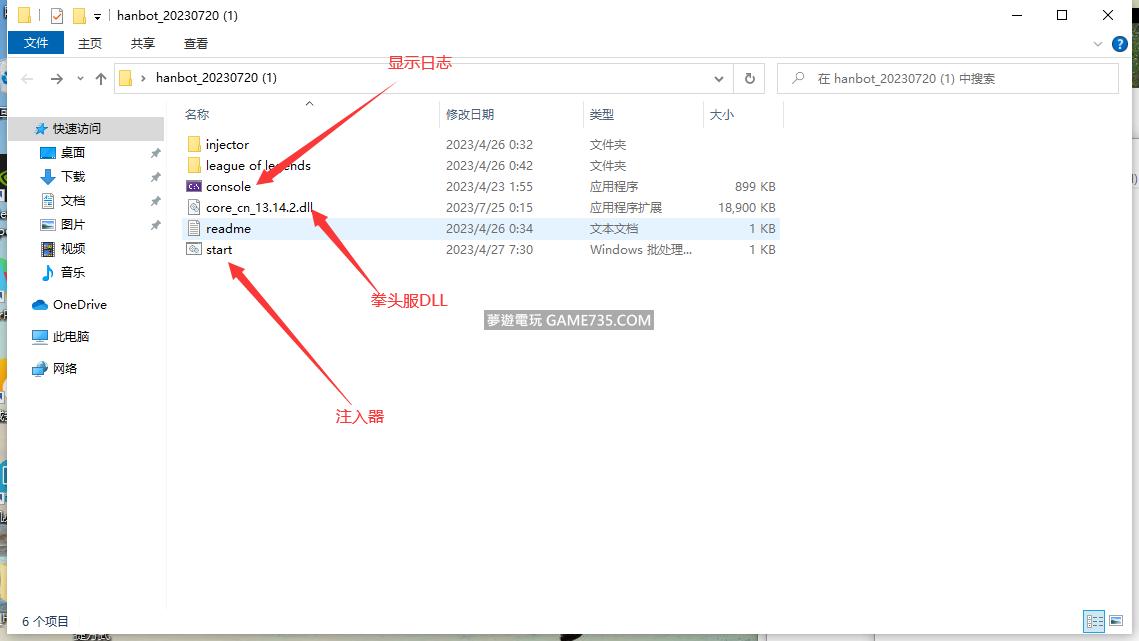Click the 6 个项目 status bar text
The height and width of the screenshot is (641, 1139).
[x=45, y=621]
